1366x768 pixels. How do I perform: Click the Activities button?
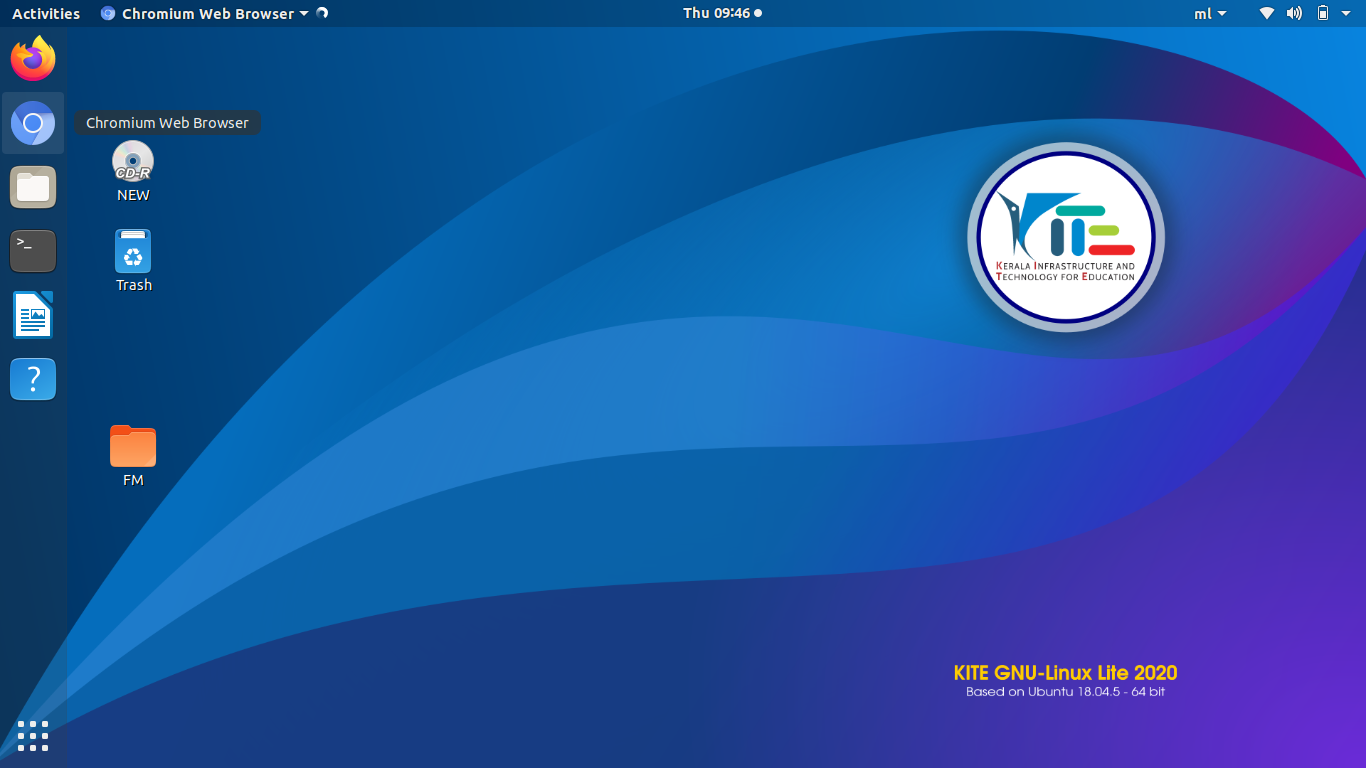coord(46,14)
